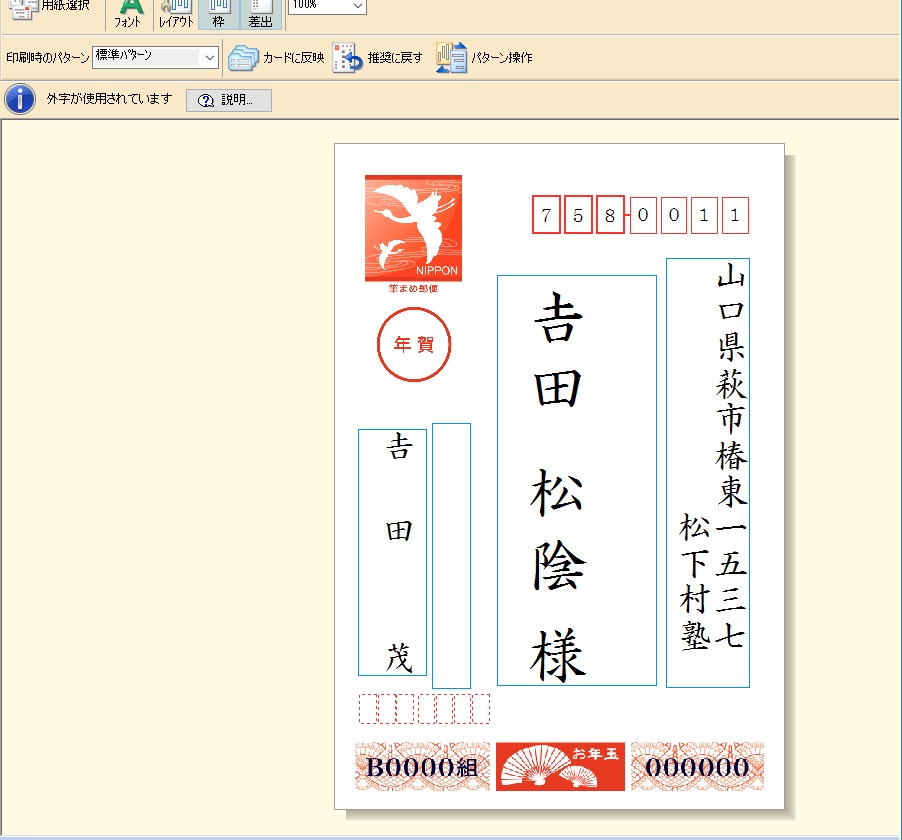Image resolution: width=902 pixels, height=840 pixels.
Task: Open the 用紙選択 paper selection tool
Action: click(x=50, y=8)
